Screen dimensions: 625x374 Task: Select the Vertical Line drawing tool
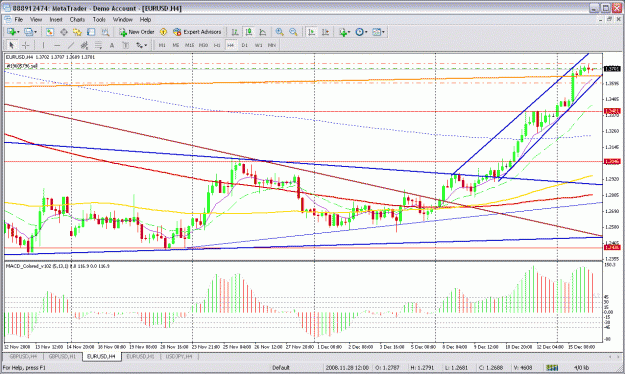(x=43, y=45)
